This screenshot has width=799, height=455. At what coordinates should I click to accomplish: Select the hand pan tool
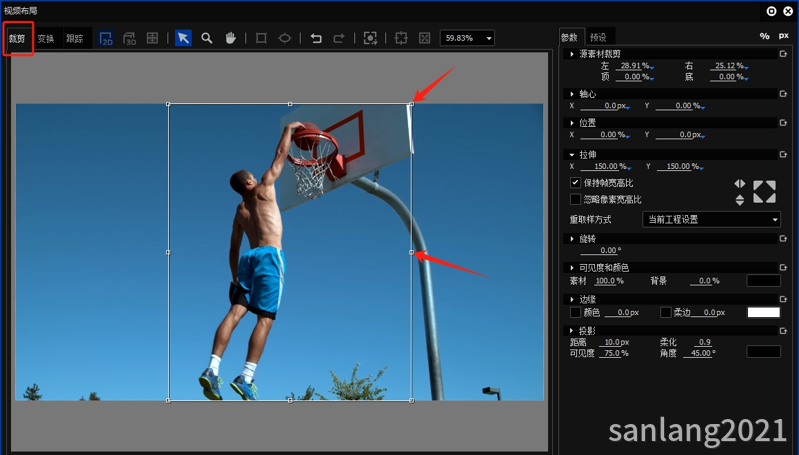[x=231, y=38]
